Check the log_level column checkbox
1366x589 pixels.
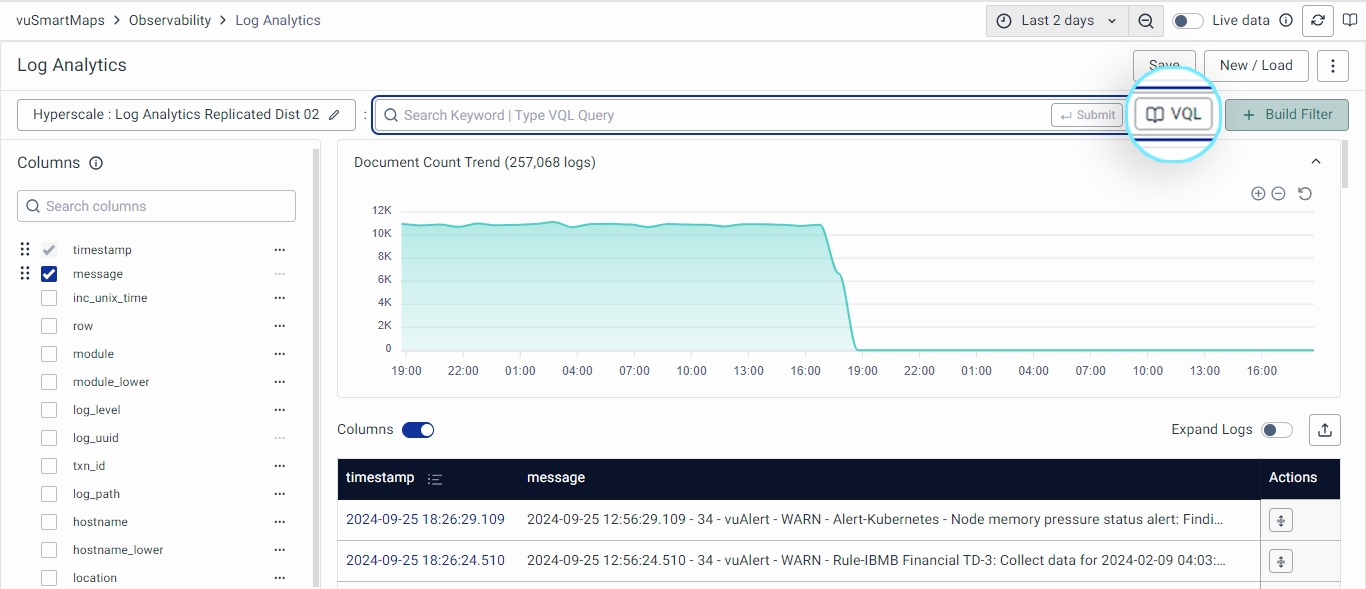[49, 410]
